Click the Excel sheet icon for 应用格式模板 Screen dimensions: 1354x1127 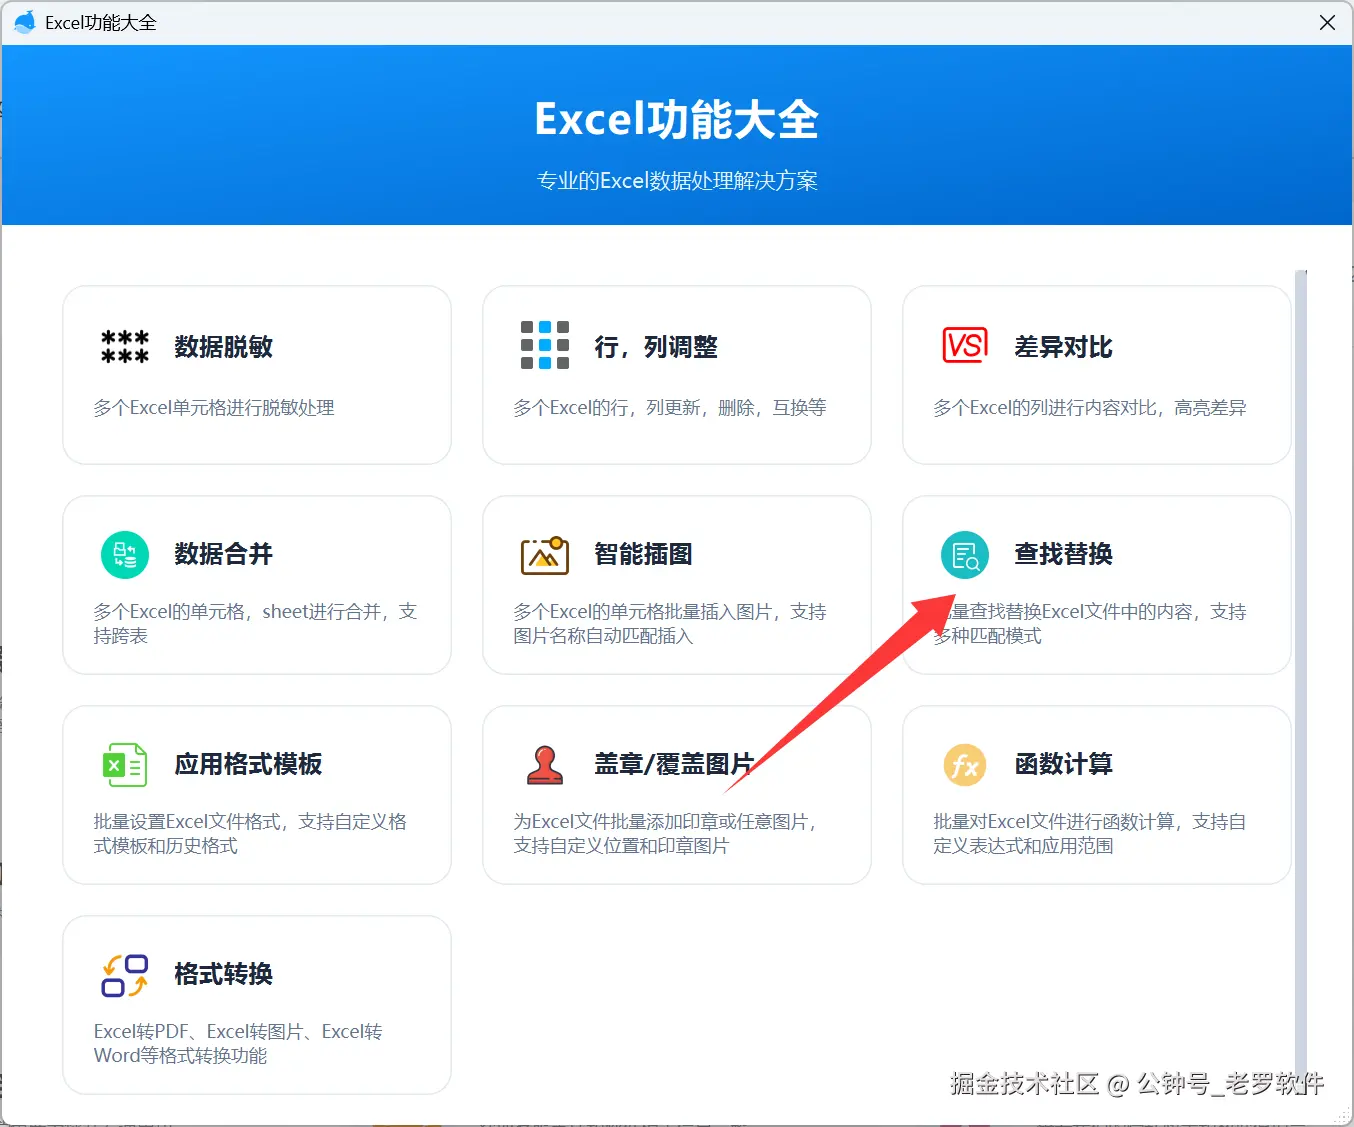(x=125, y=765)
